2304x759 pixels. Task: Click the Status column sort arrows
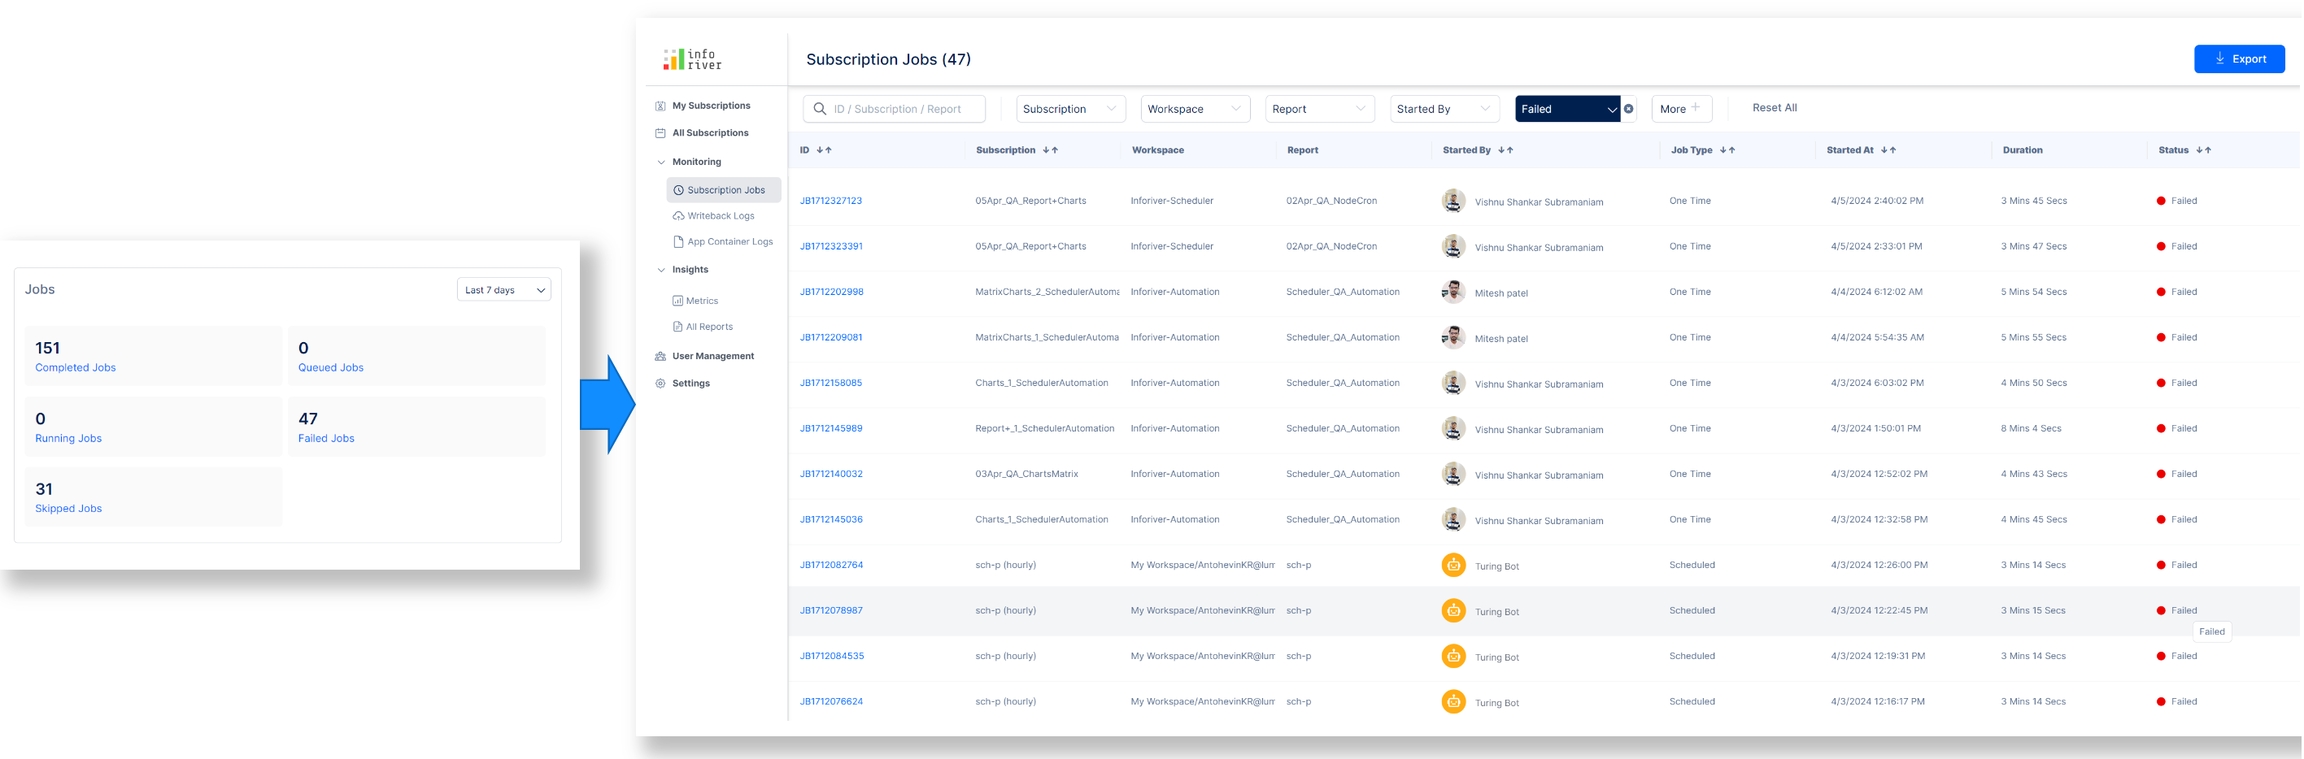click(2203, 150)
